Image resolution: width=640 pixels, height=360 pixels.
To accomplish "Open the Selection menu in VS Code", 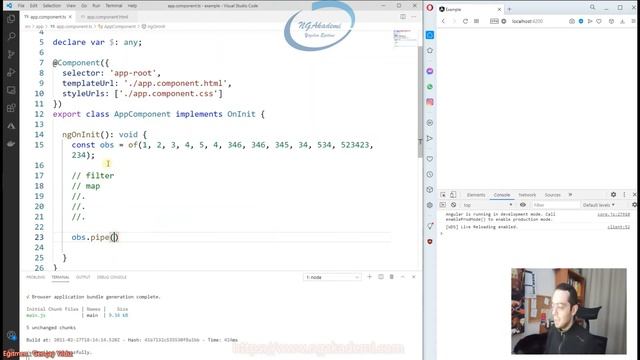I will pos(52,6).
